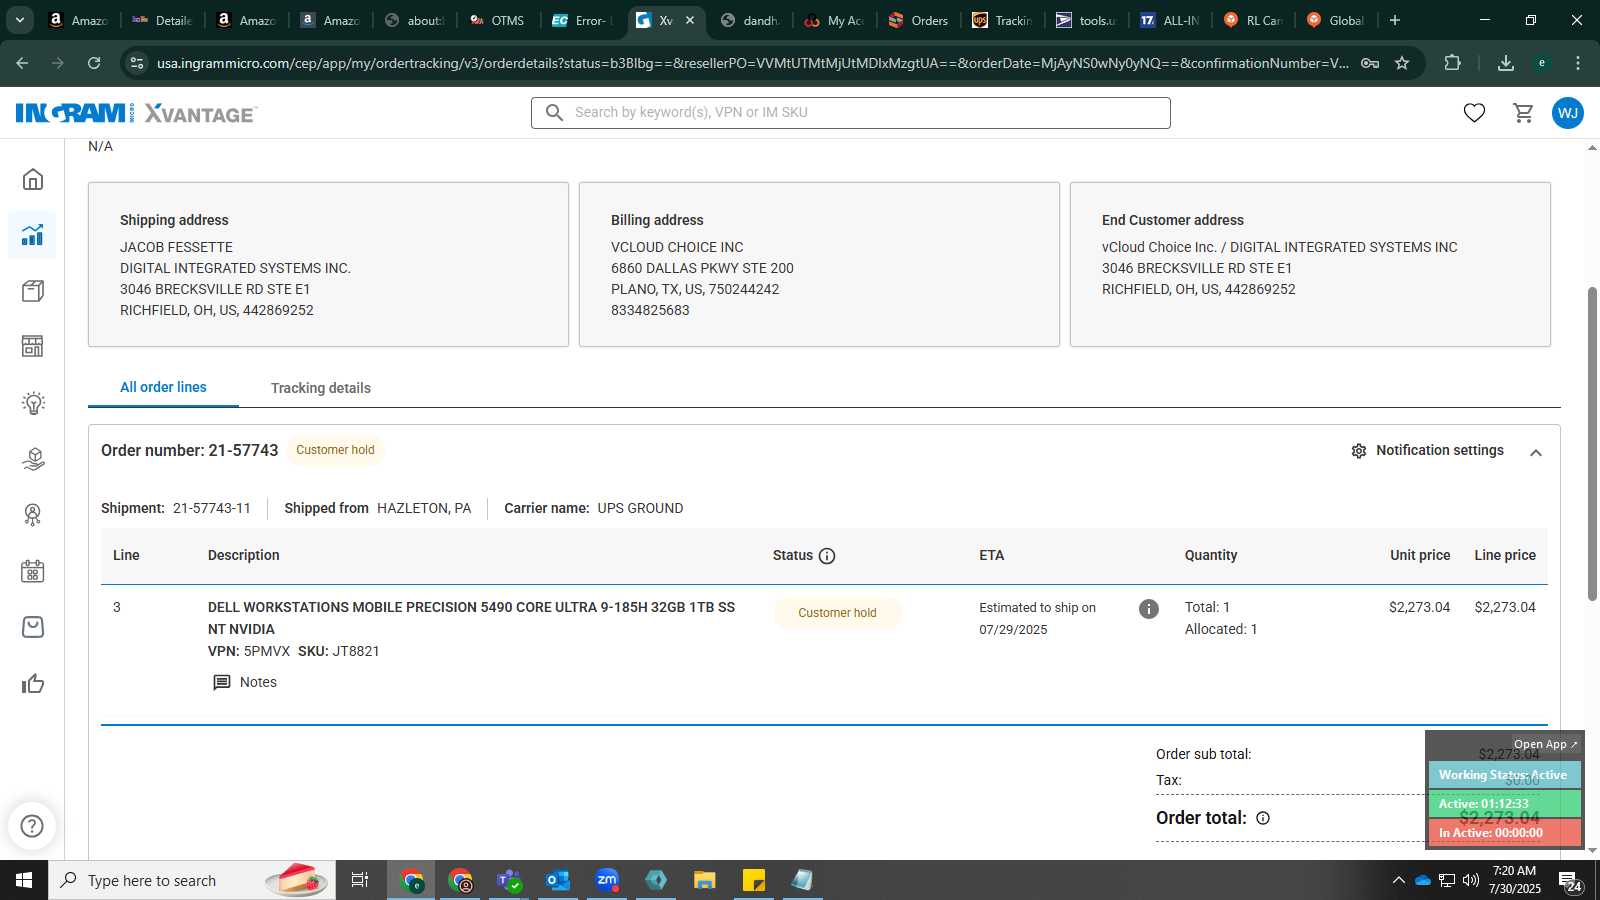Click the award ribbon sidebar icon
This screenshot has width=1600, height=900.
pyautogui.click(x=33, y=515)
